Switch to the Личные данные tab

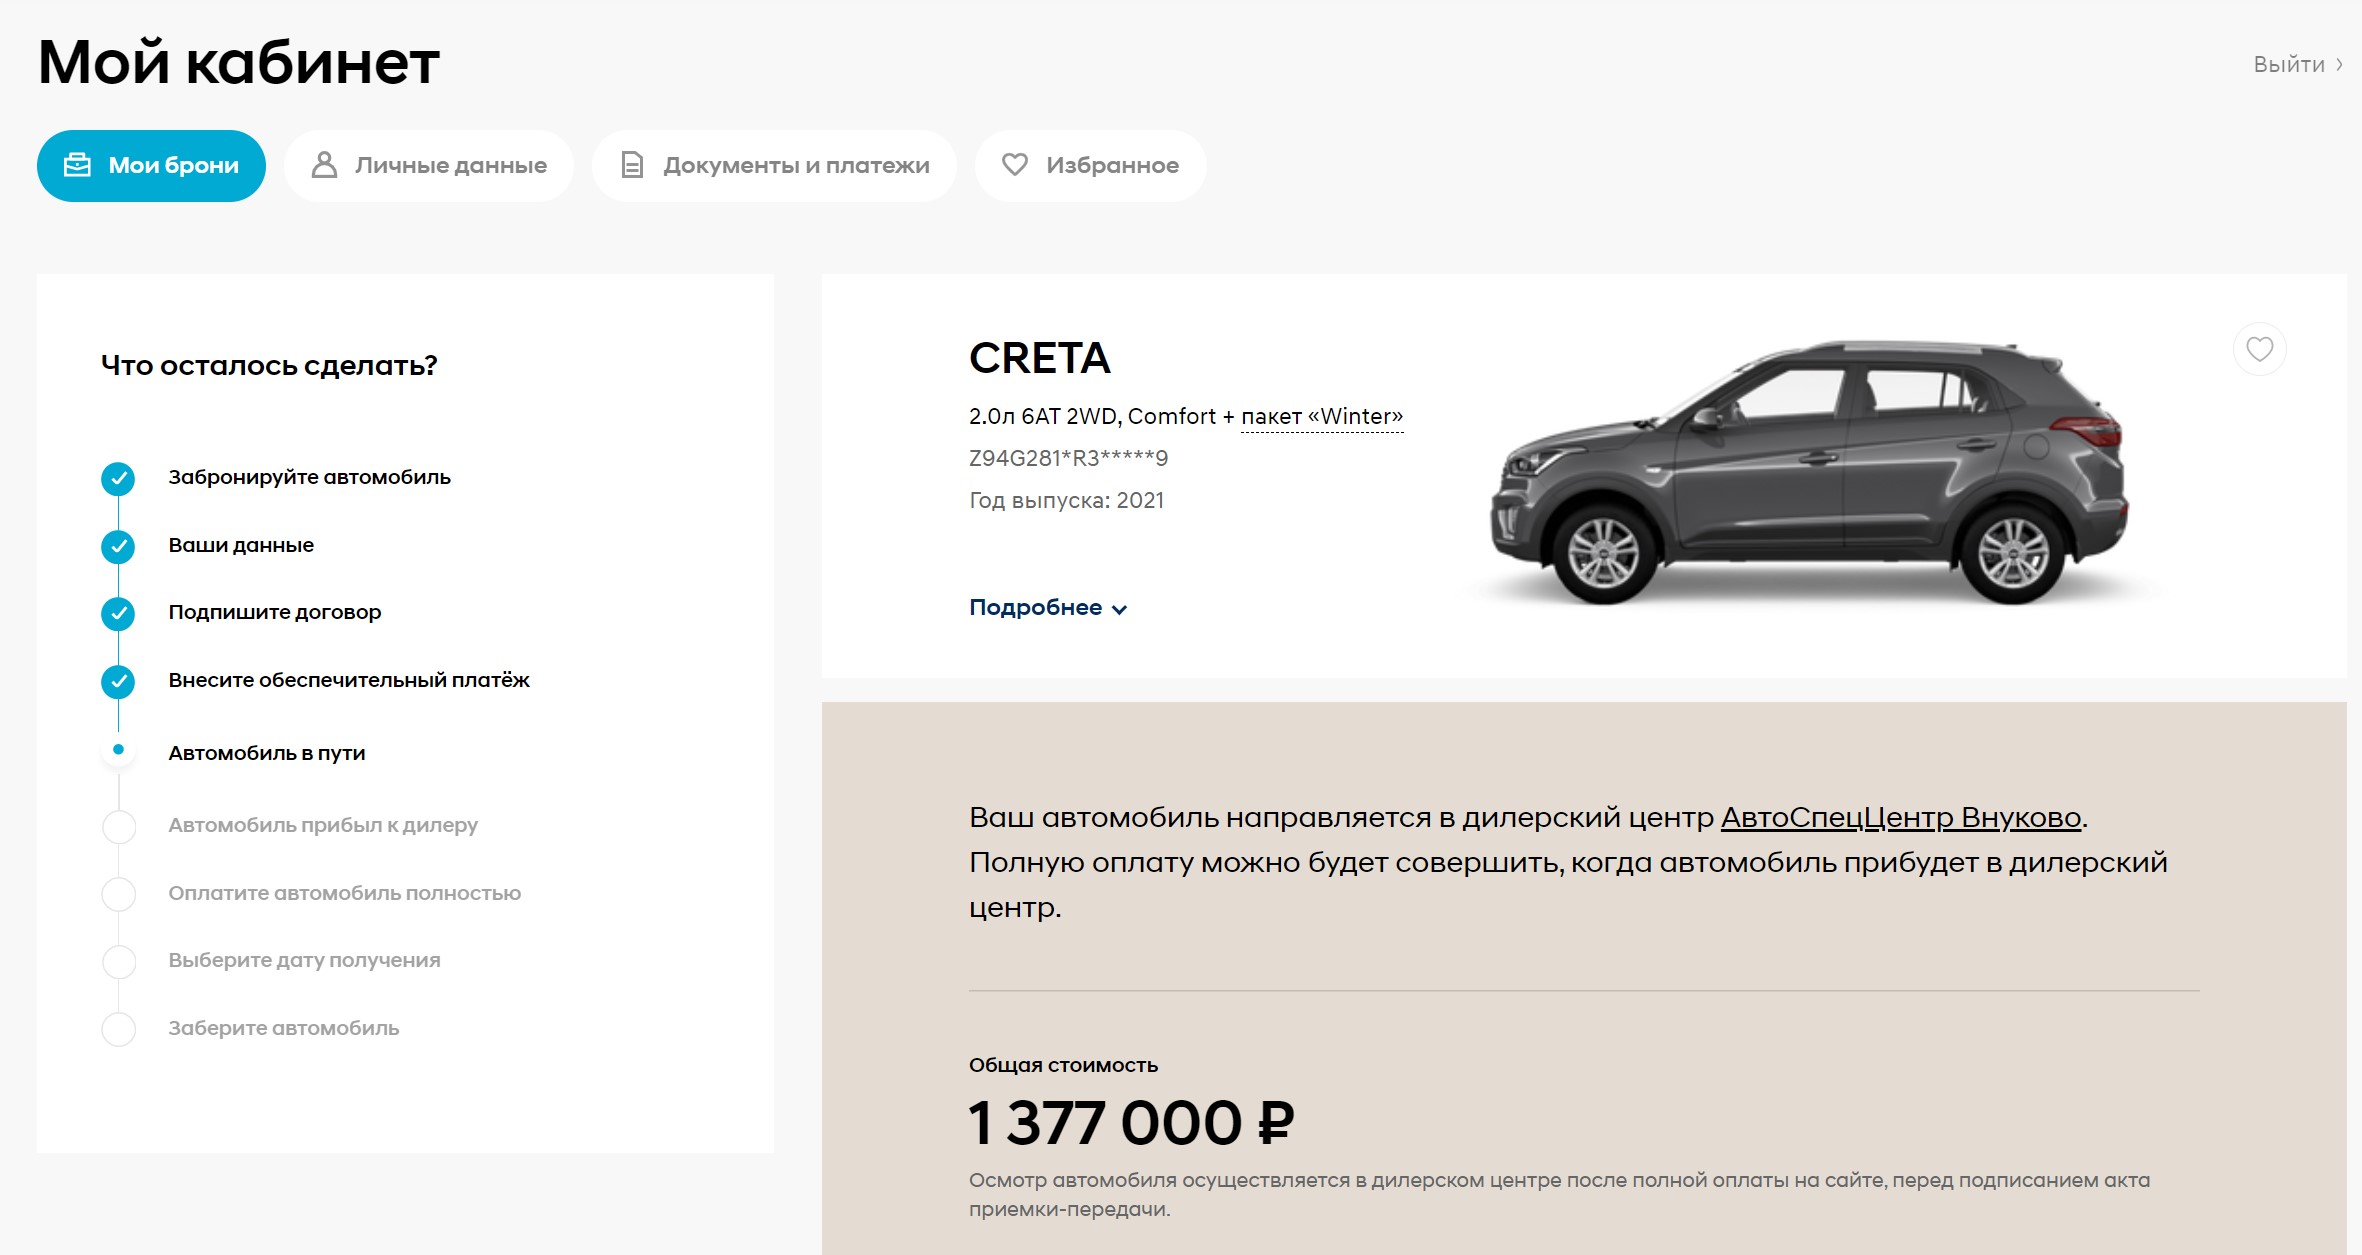coord(429,166)
